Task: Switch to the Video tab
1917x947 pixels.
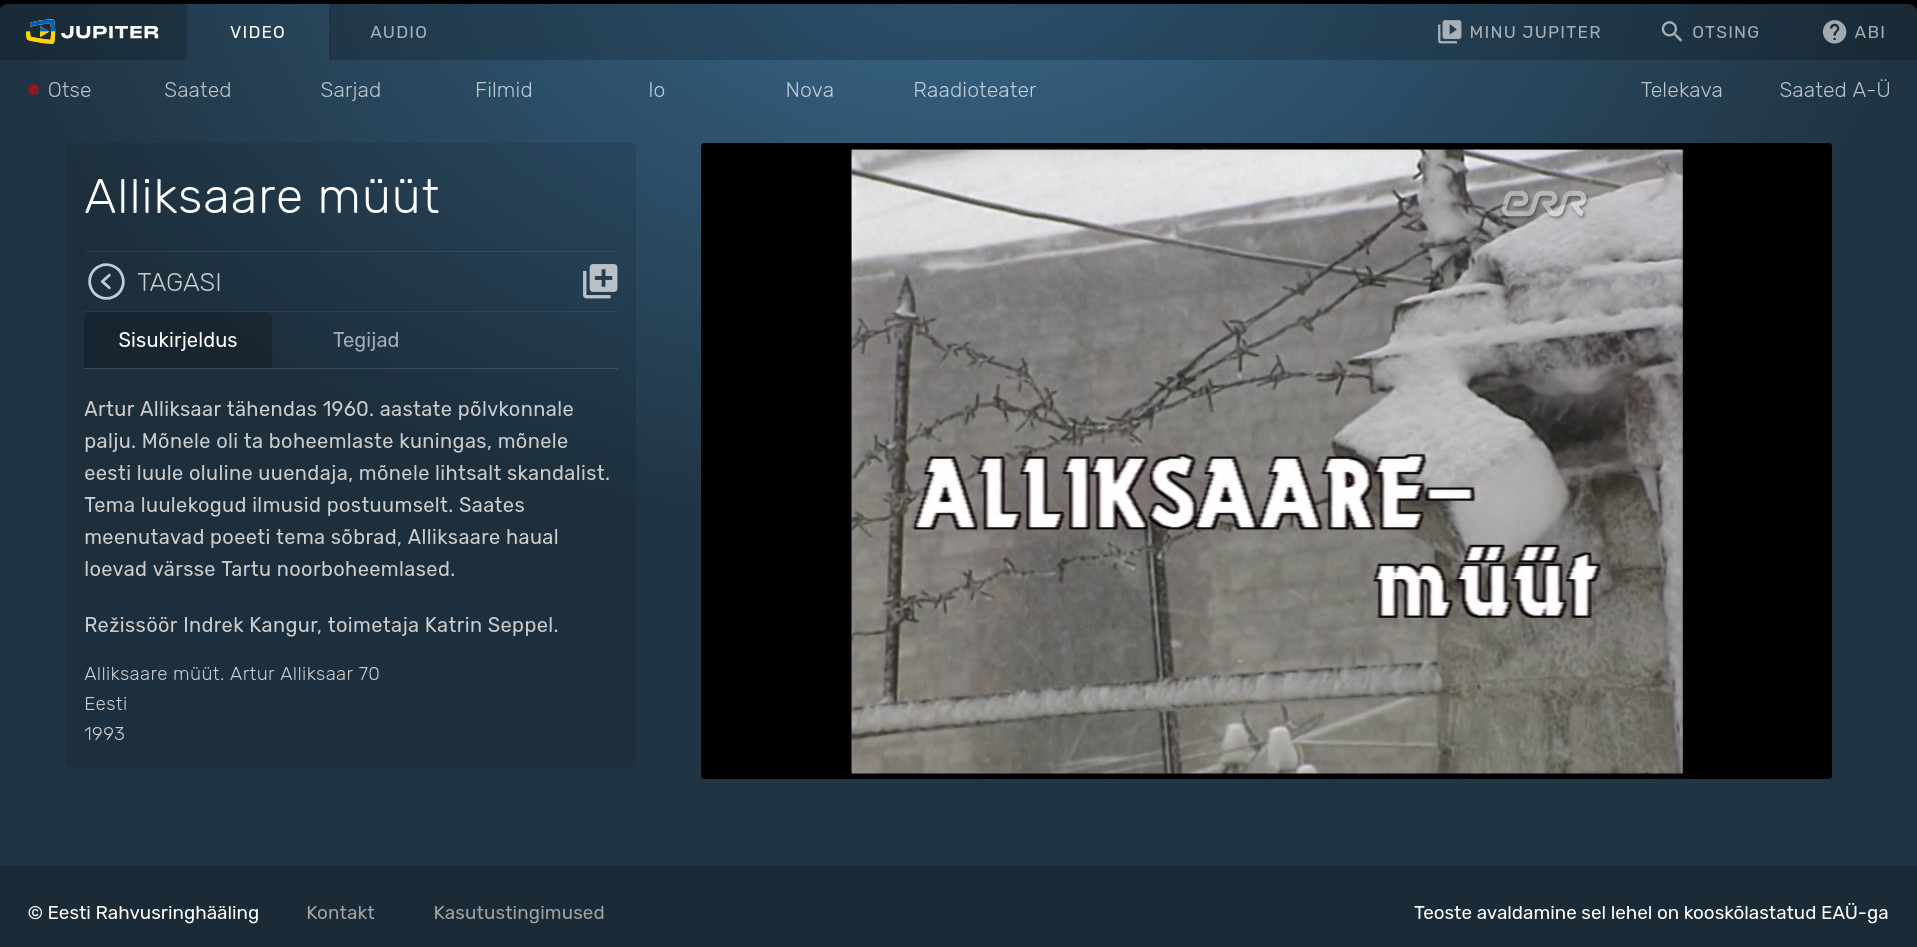Action: click(258, 32)
